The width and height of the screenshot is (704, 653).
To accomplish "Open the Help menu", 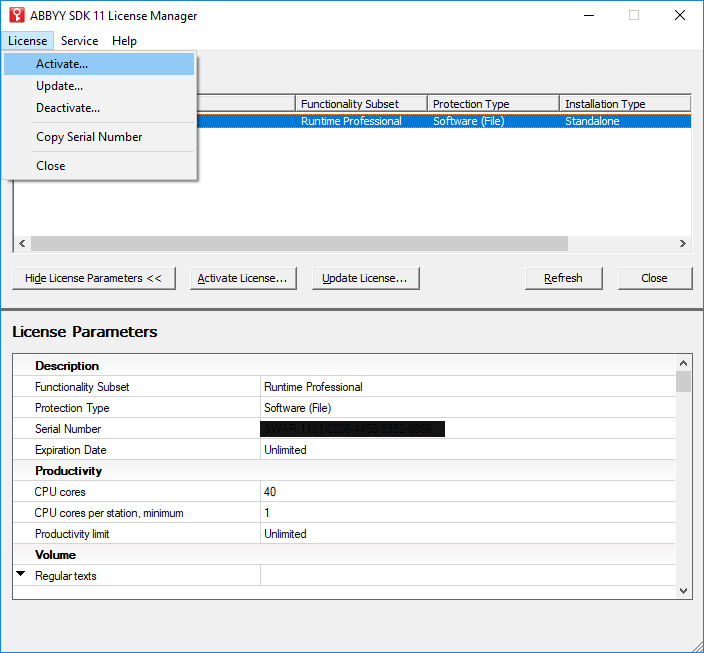I will 124,41.
